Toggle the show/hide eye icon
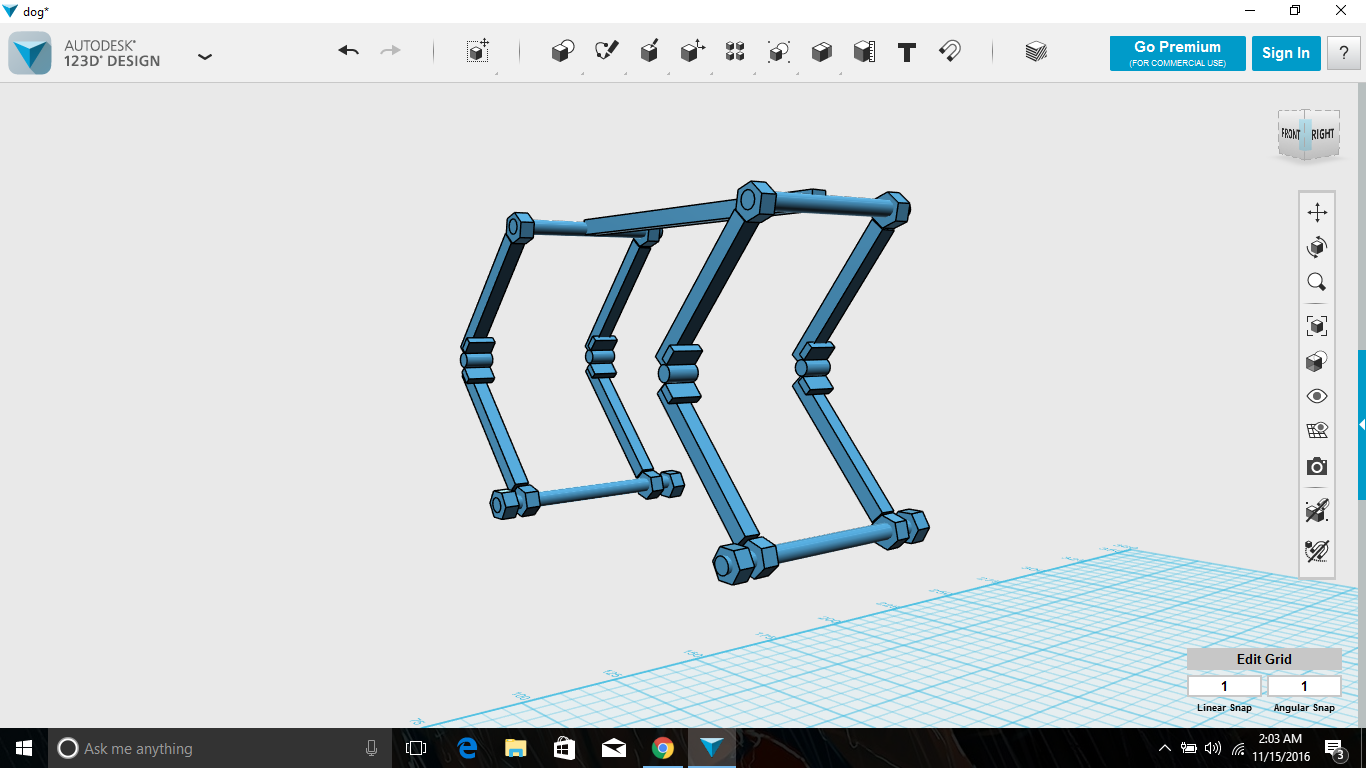Image resolution: width=1366 pixels, height=768 pixels. (x=1317, y=396)
